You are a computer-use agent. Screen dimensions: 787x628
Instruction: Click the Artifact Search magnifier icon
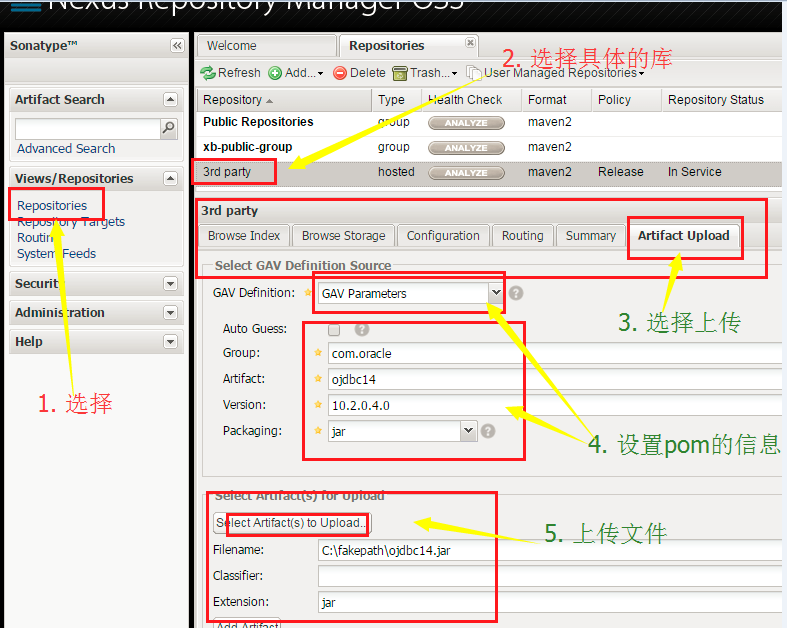click(169, 129)
